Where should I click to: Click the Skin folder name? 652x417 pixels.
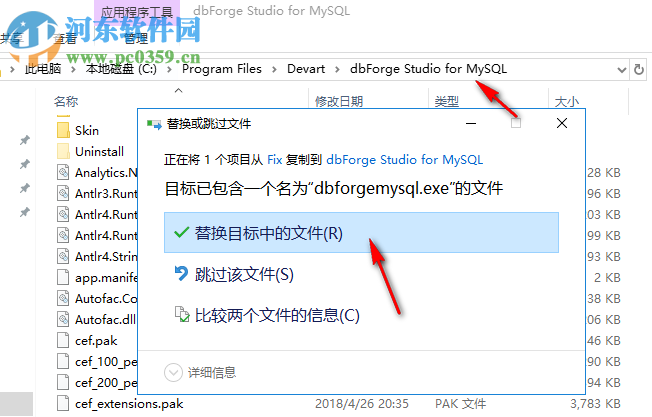pyautogui.click(x=87, y=131)
